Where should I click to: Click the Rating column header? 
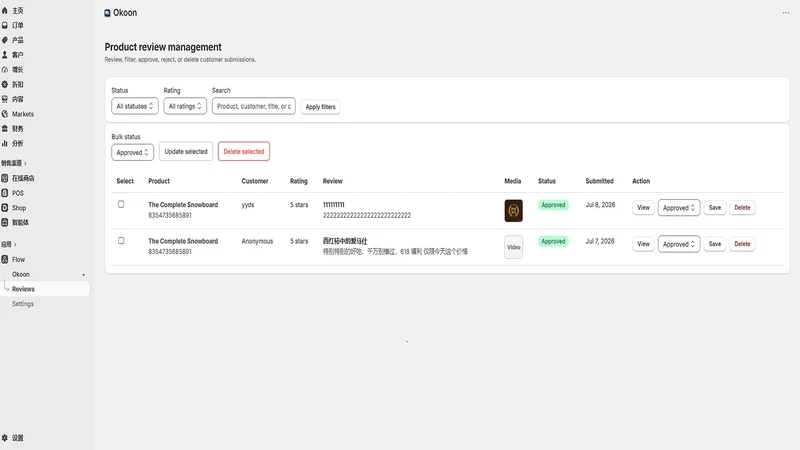click(298, 181)
